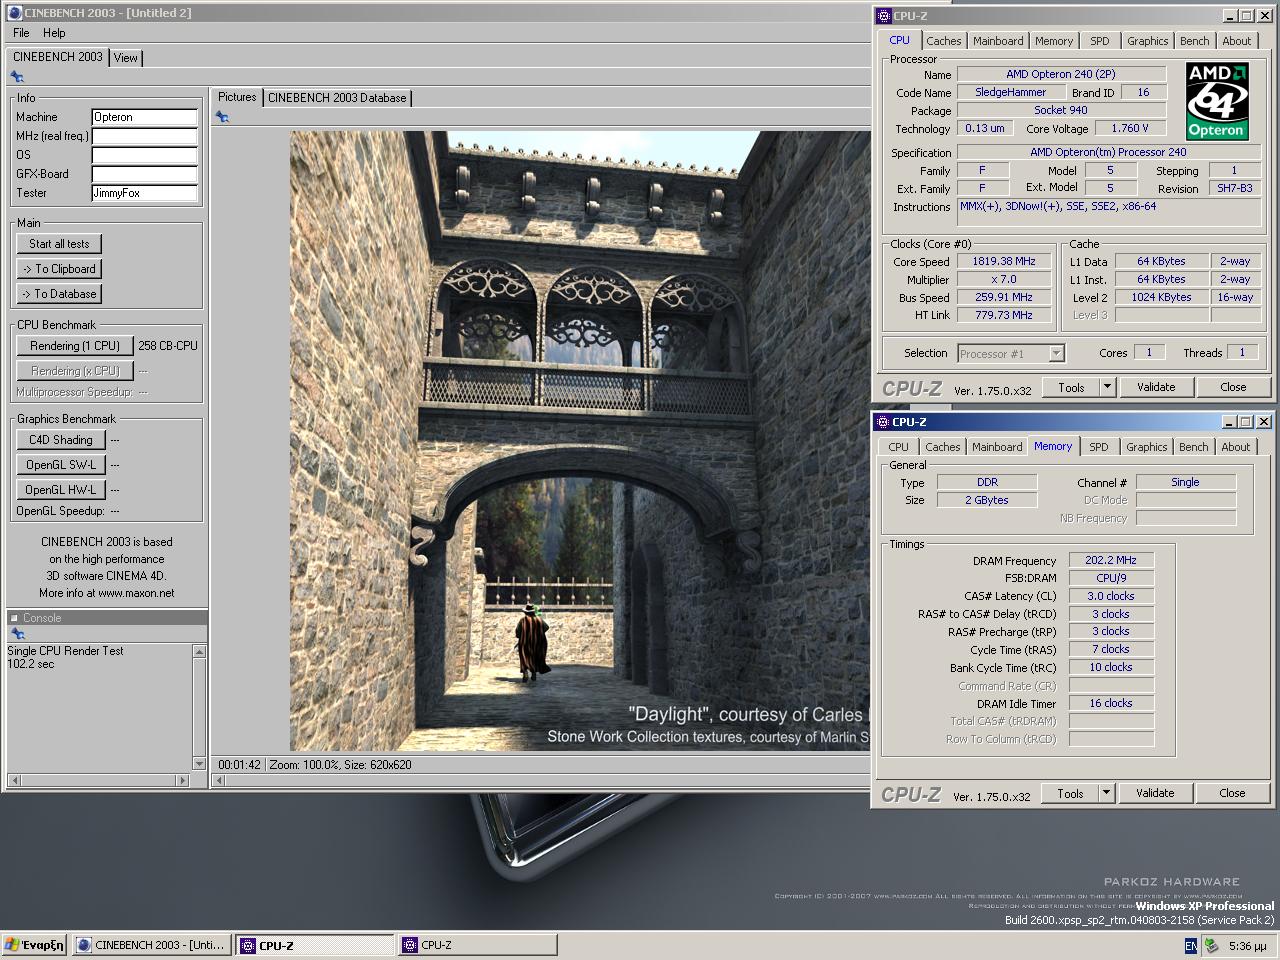1280x960 pixels.
Task: Select the CINEBENCH 2003 Database tab
Action: click(x=337, y=98)
